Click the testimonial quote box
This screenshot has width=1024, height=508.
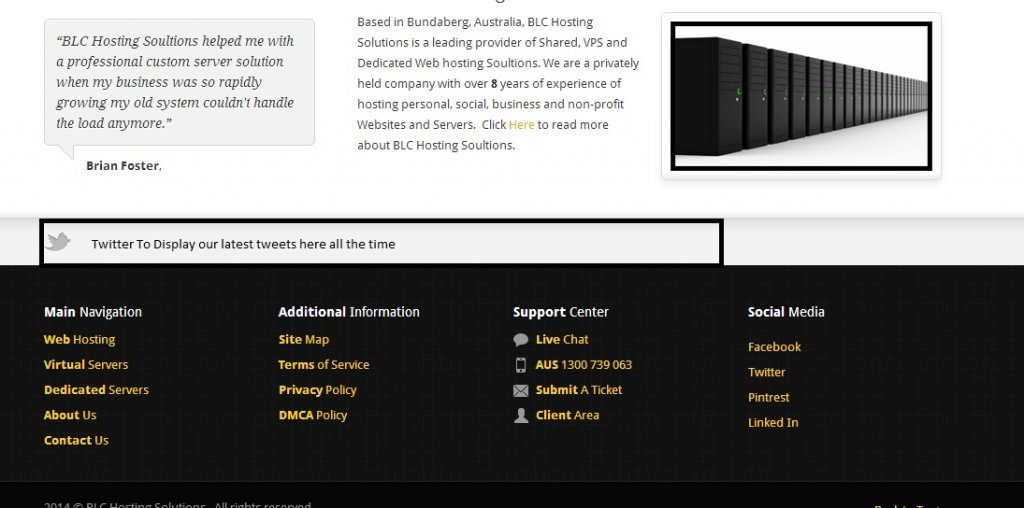pyautogui.click(x=180, y=82)
